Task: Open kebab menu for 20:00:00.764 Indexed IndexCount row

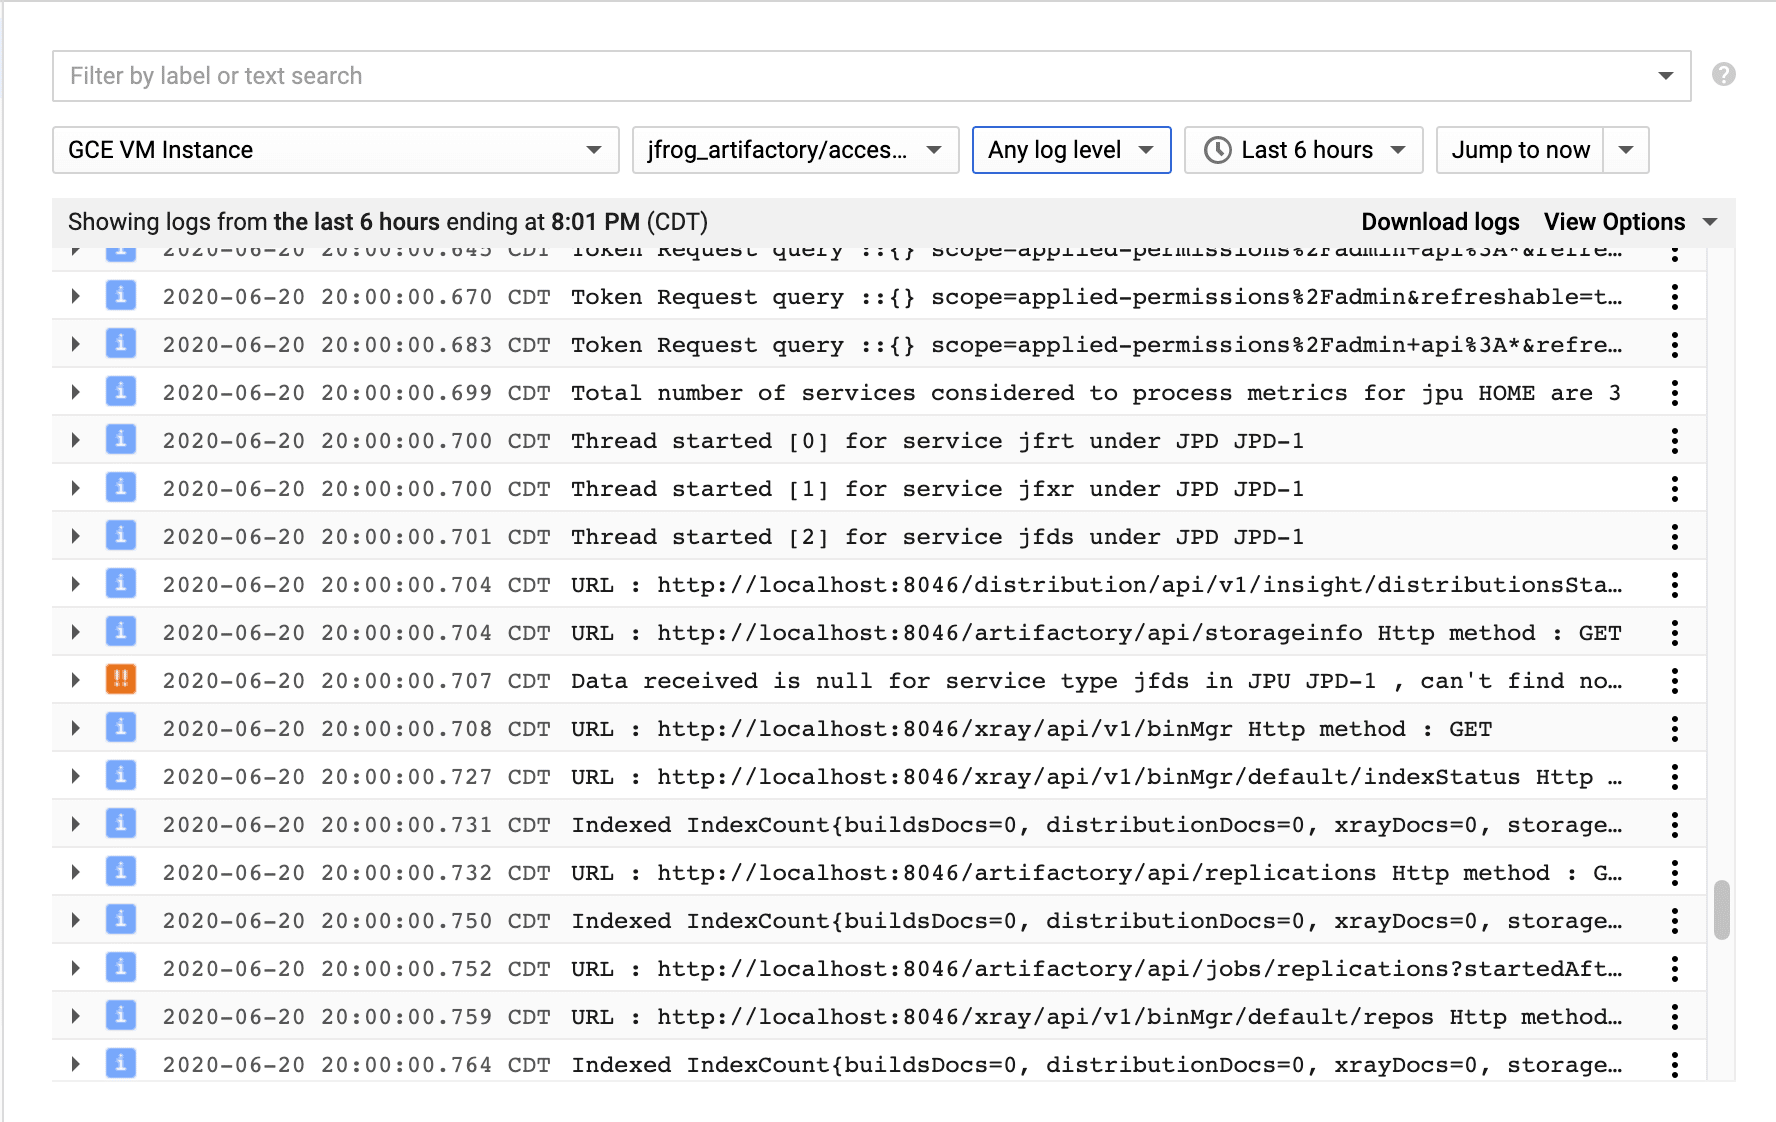Action: [x=1674, y=1065]
